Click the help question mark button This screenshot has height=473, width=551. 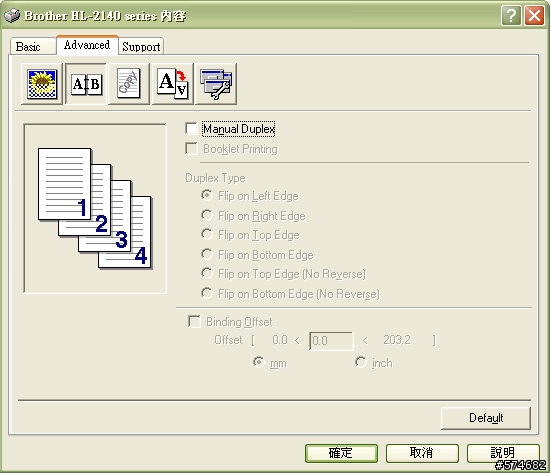pyautogui.click(x=511, y=15)
